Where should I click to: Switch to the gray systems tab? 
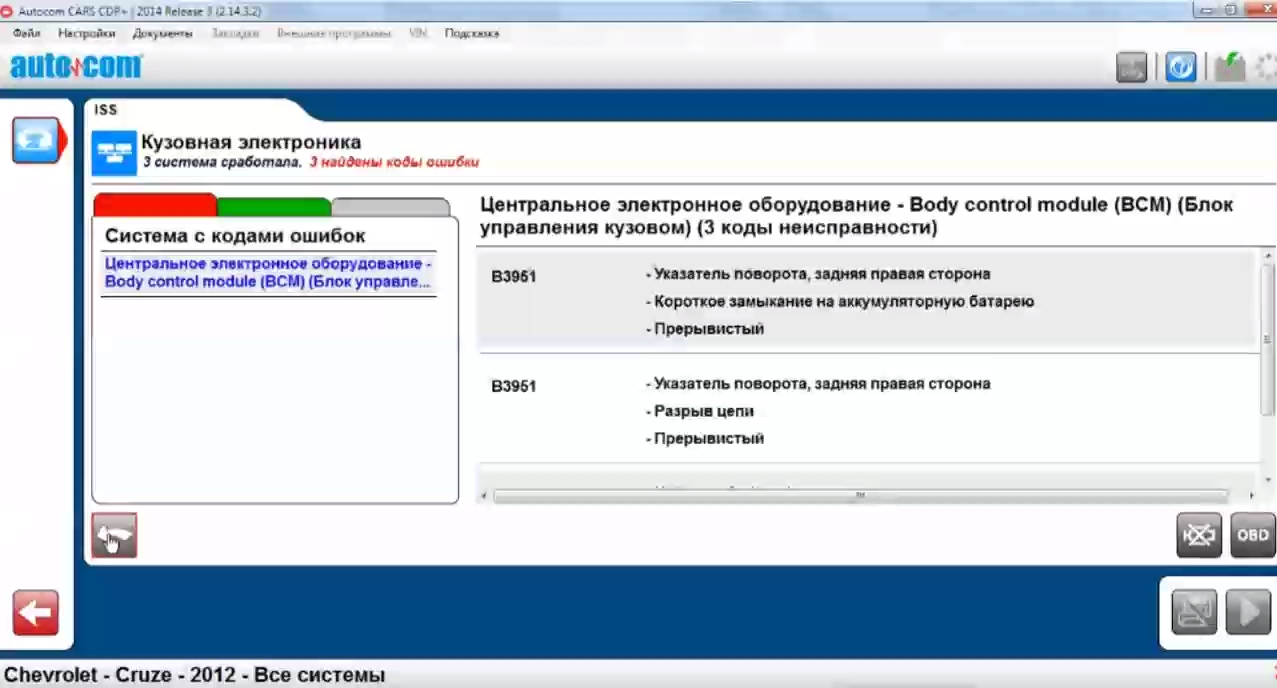coord(391,207)
